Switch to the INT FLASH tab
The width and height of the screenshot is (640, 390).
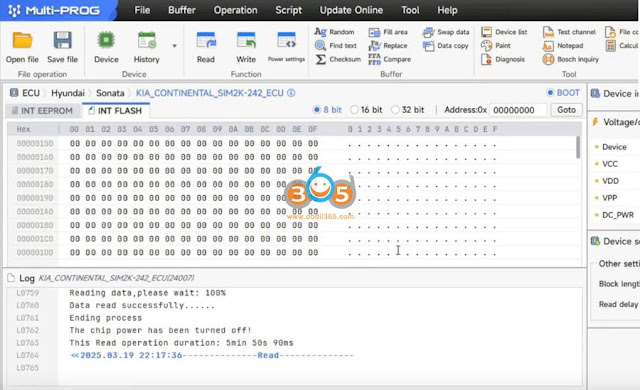click(116, 111)
